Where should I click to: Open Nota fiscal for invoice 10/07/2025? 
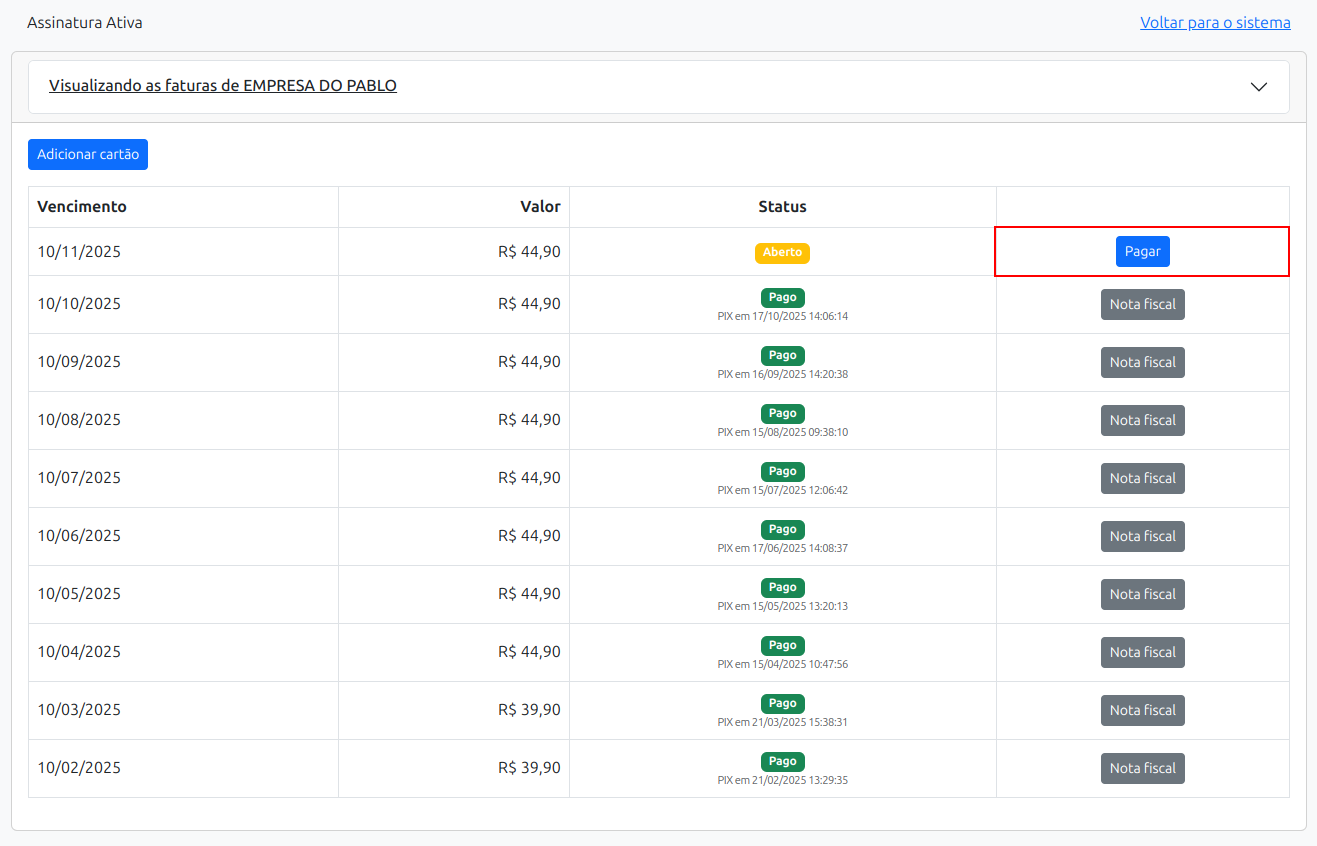click(1142, 478)
